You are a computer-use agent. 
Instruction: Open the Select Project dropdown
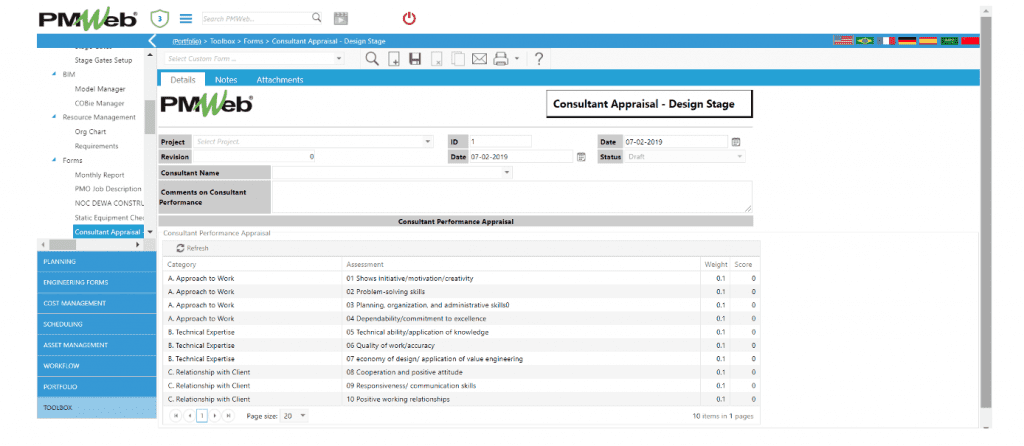coord(428,142)
